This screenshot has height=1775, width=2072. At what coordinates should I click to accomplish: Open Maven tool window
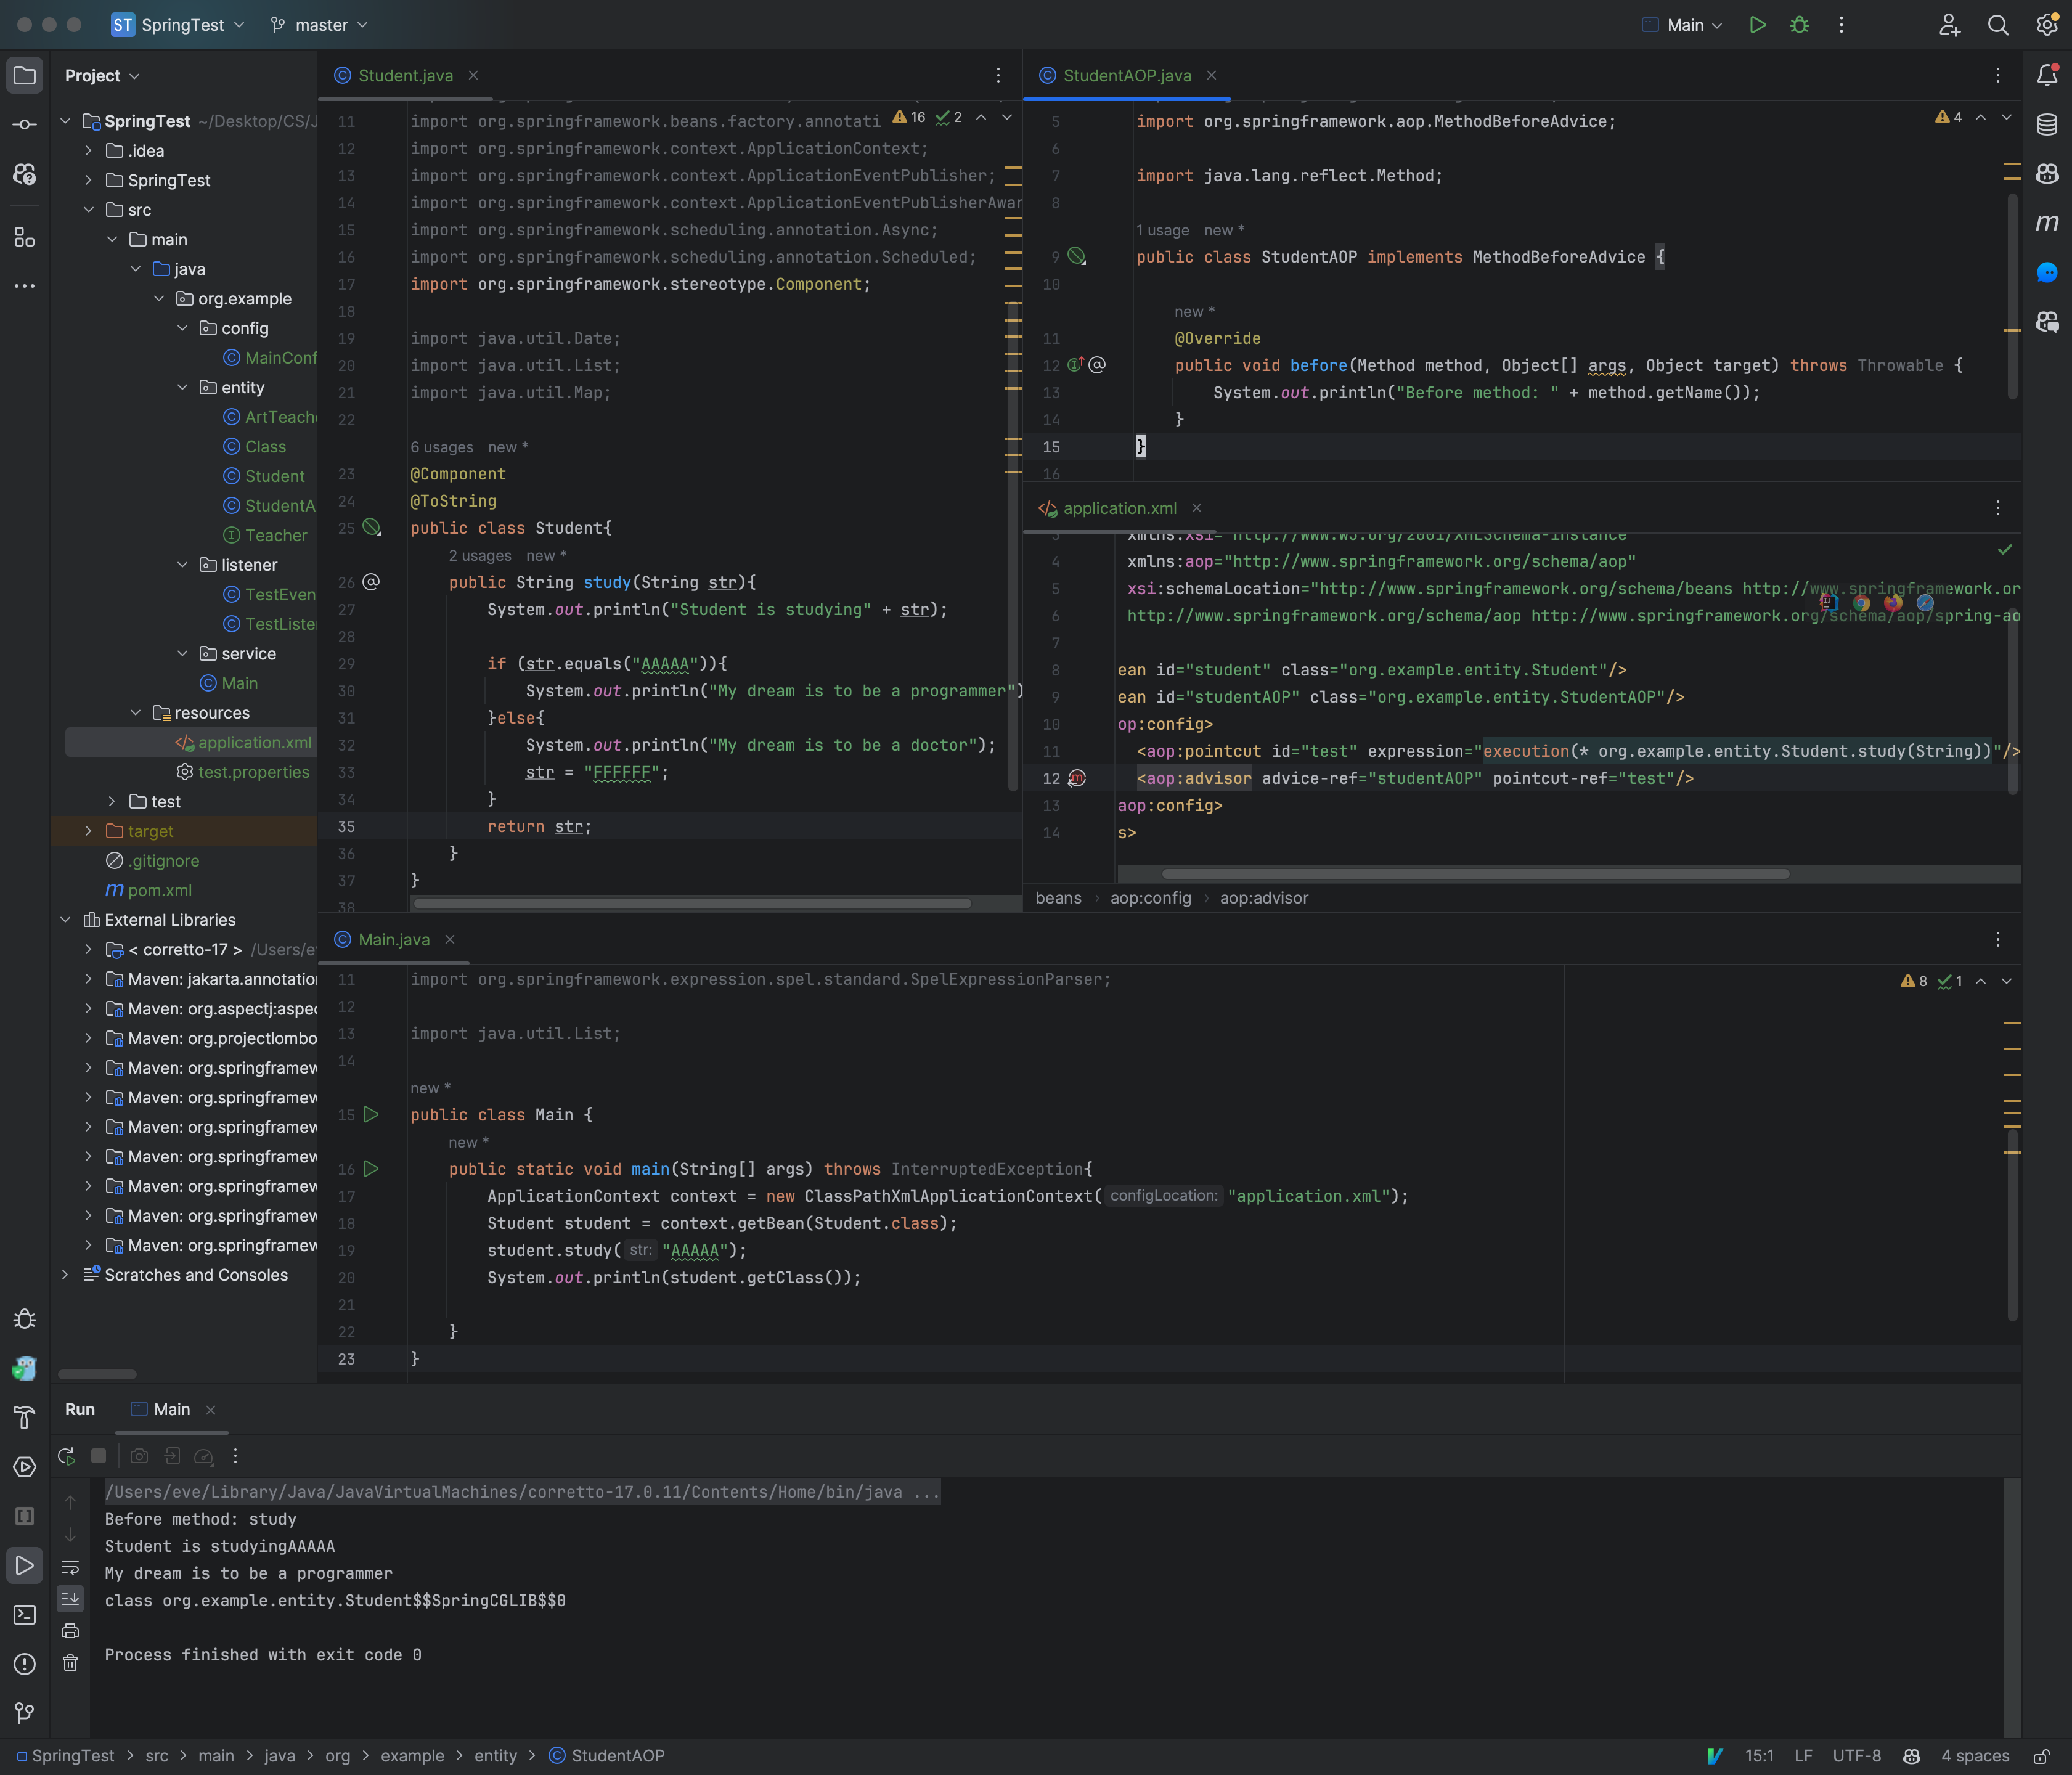pos(2046,223)
